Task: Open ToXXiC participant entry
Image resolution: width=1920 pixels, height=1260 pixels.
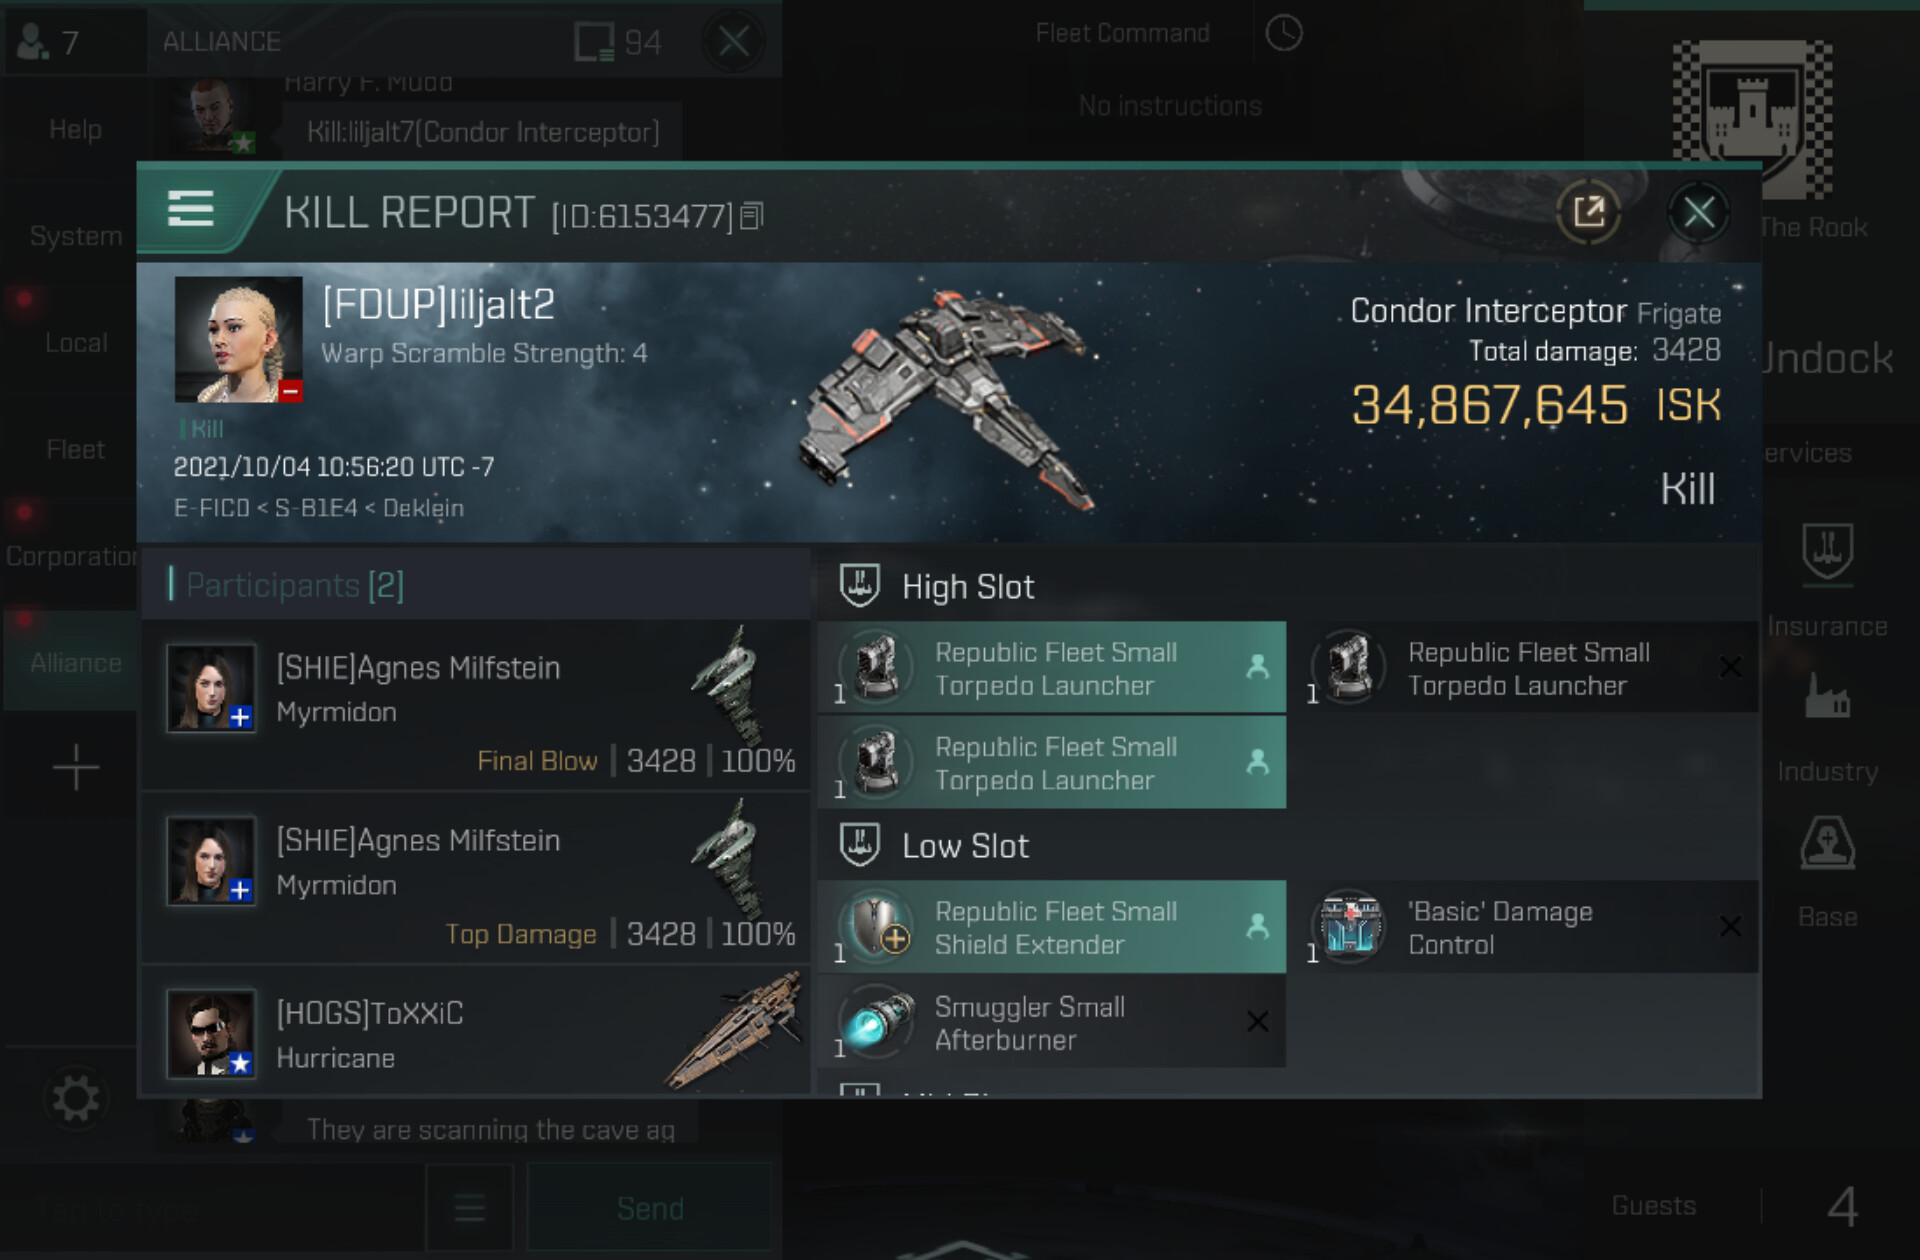Action: coord(476,1033)
